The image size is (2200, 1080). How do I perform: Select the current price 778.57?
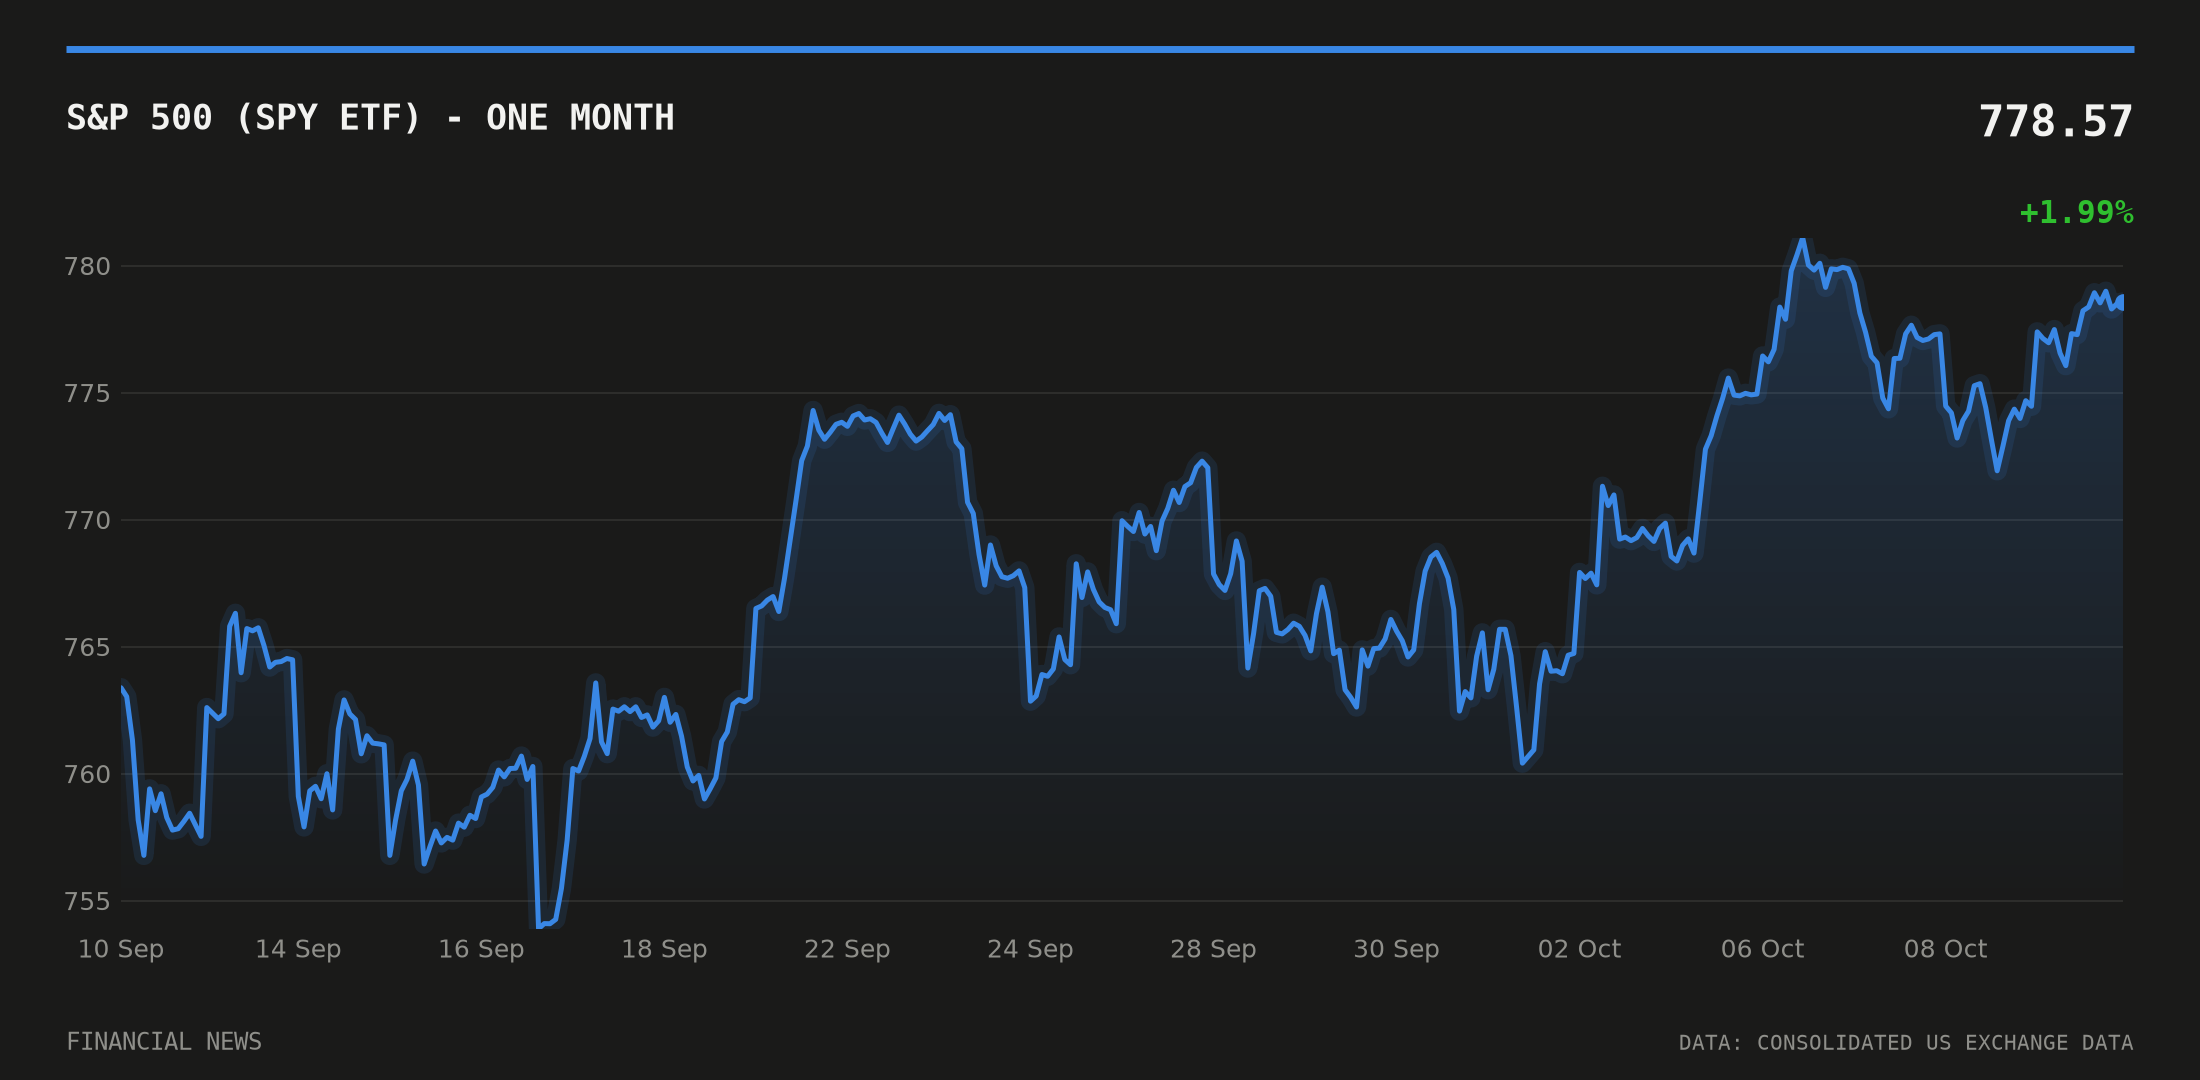coord(2056,122)
